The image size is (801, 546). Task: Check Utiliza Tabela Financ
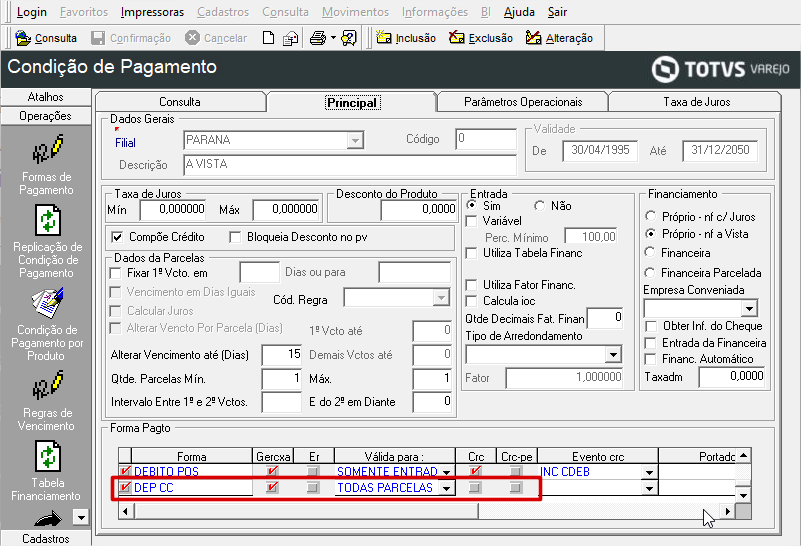(472, 253)
